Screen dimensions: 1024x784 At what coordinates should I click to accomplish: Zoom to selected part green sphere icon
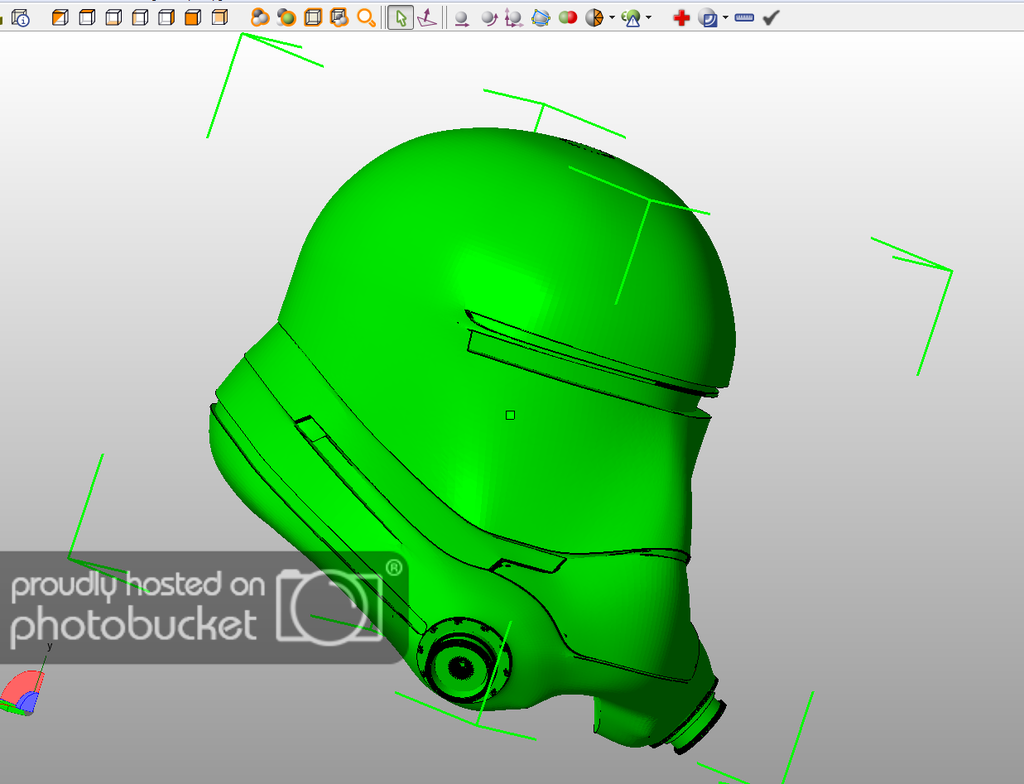tap(286, 18)
